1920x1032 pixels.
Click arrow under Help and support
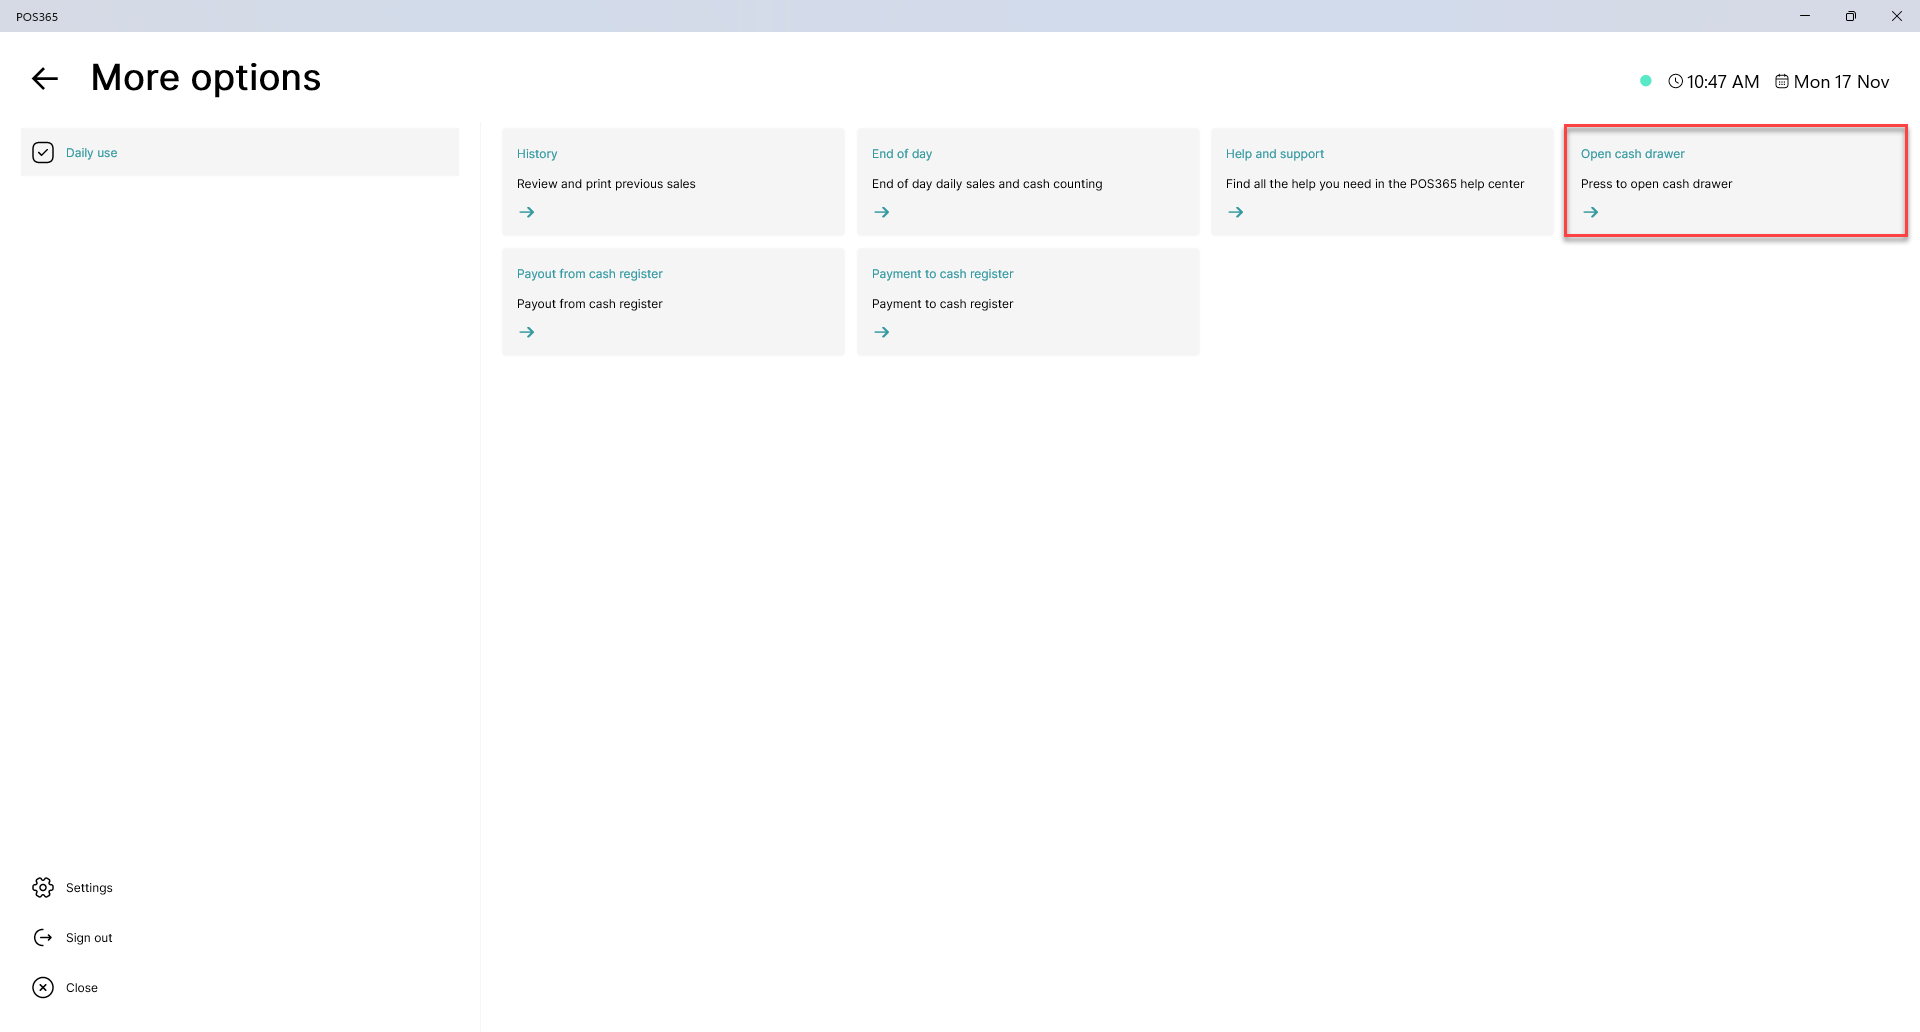tap(1236, 212)
